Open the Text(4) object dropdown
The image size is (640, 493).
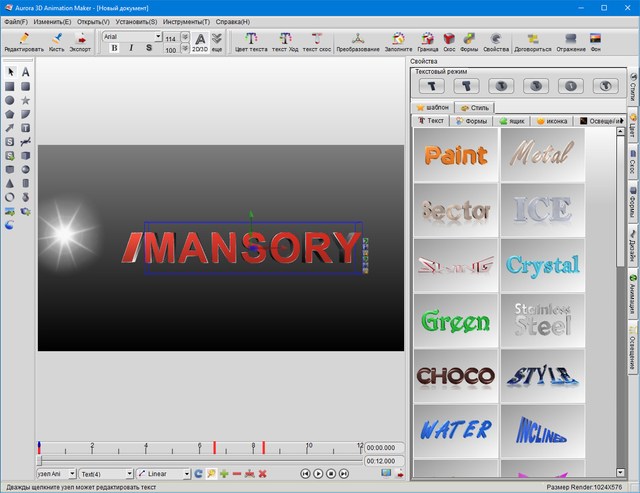[x=106, y=473]
